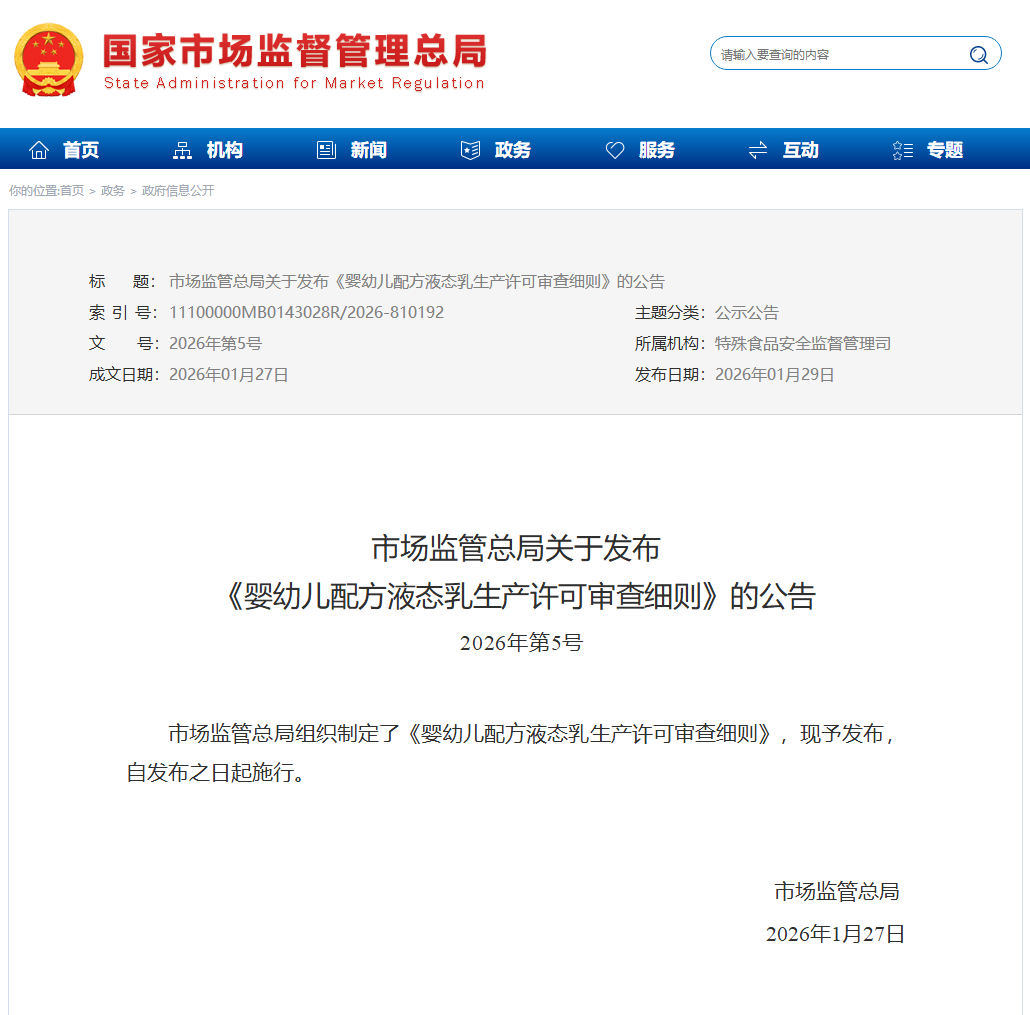Image resolution: width=1030 pixels, height=1015 pixels.
Task: Click the organization chart icon beside 机构
Action: point(182,150)
